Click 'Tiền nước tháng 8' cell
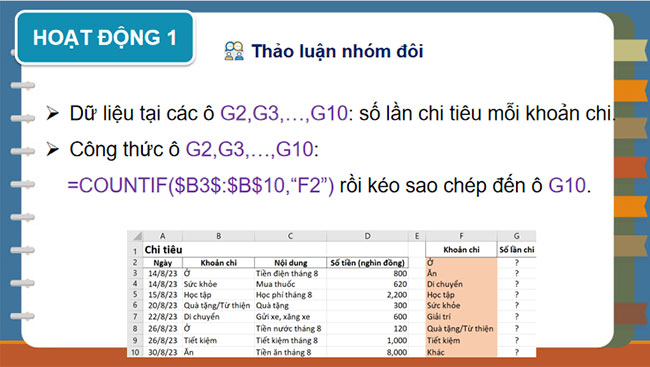650x367 pixels. pyautogui.click(x=290, y=328)
